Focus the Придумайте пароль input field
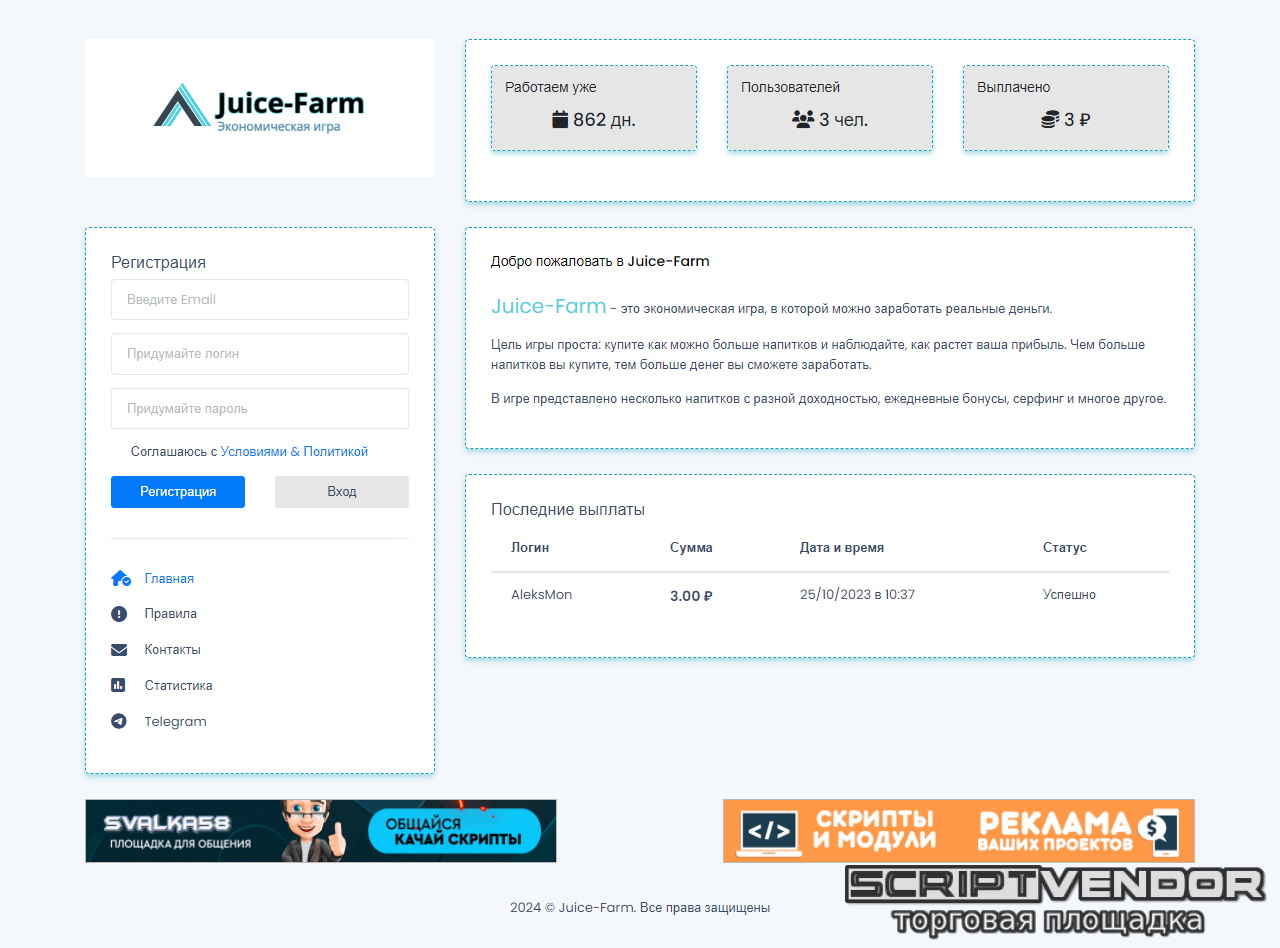 pyautogui.click(x=259, y=409)
